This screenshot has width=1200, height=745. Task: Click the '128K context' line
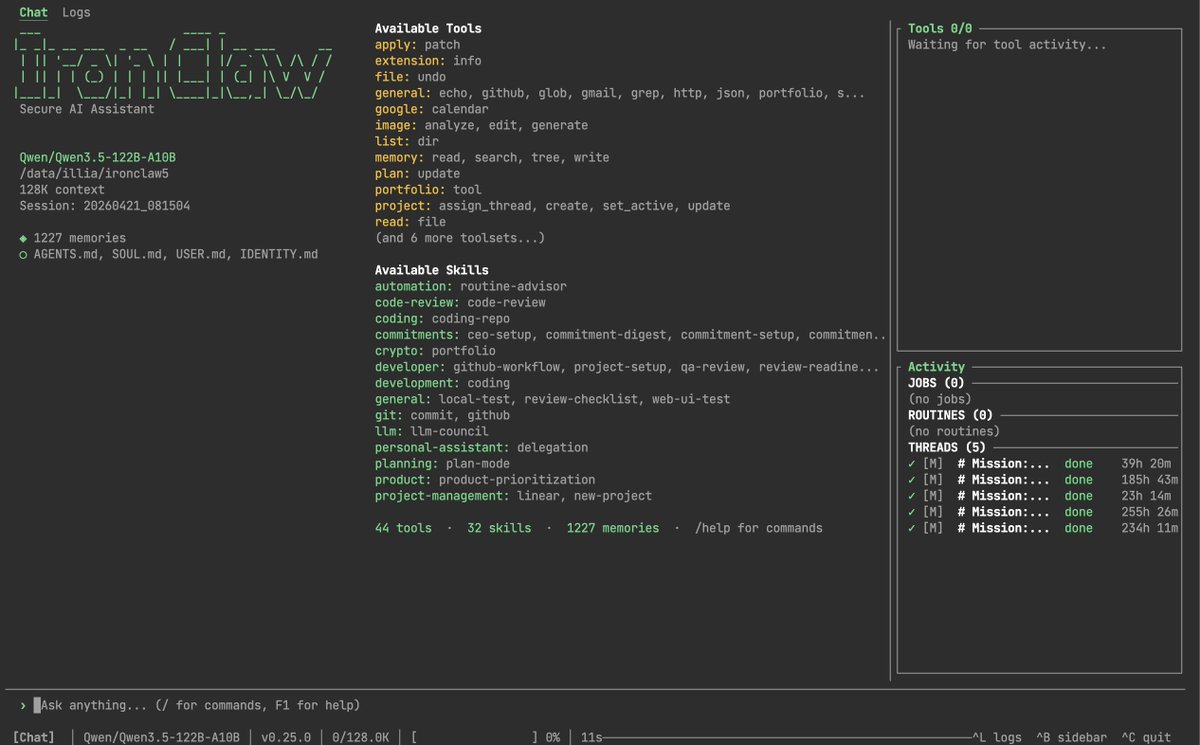coord(62,190)
